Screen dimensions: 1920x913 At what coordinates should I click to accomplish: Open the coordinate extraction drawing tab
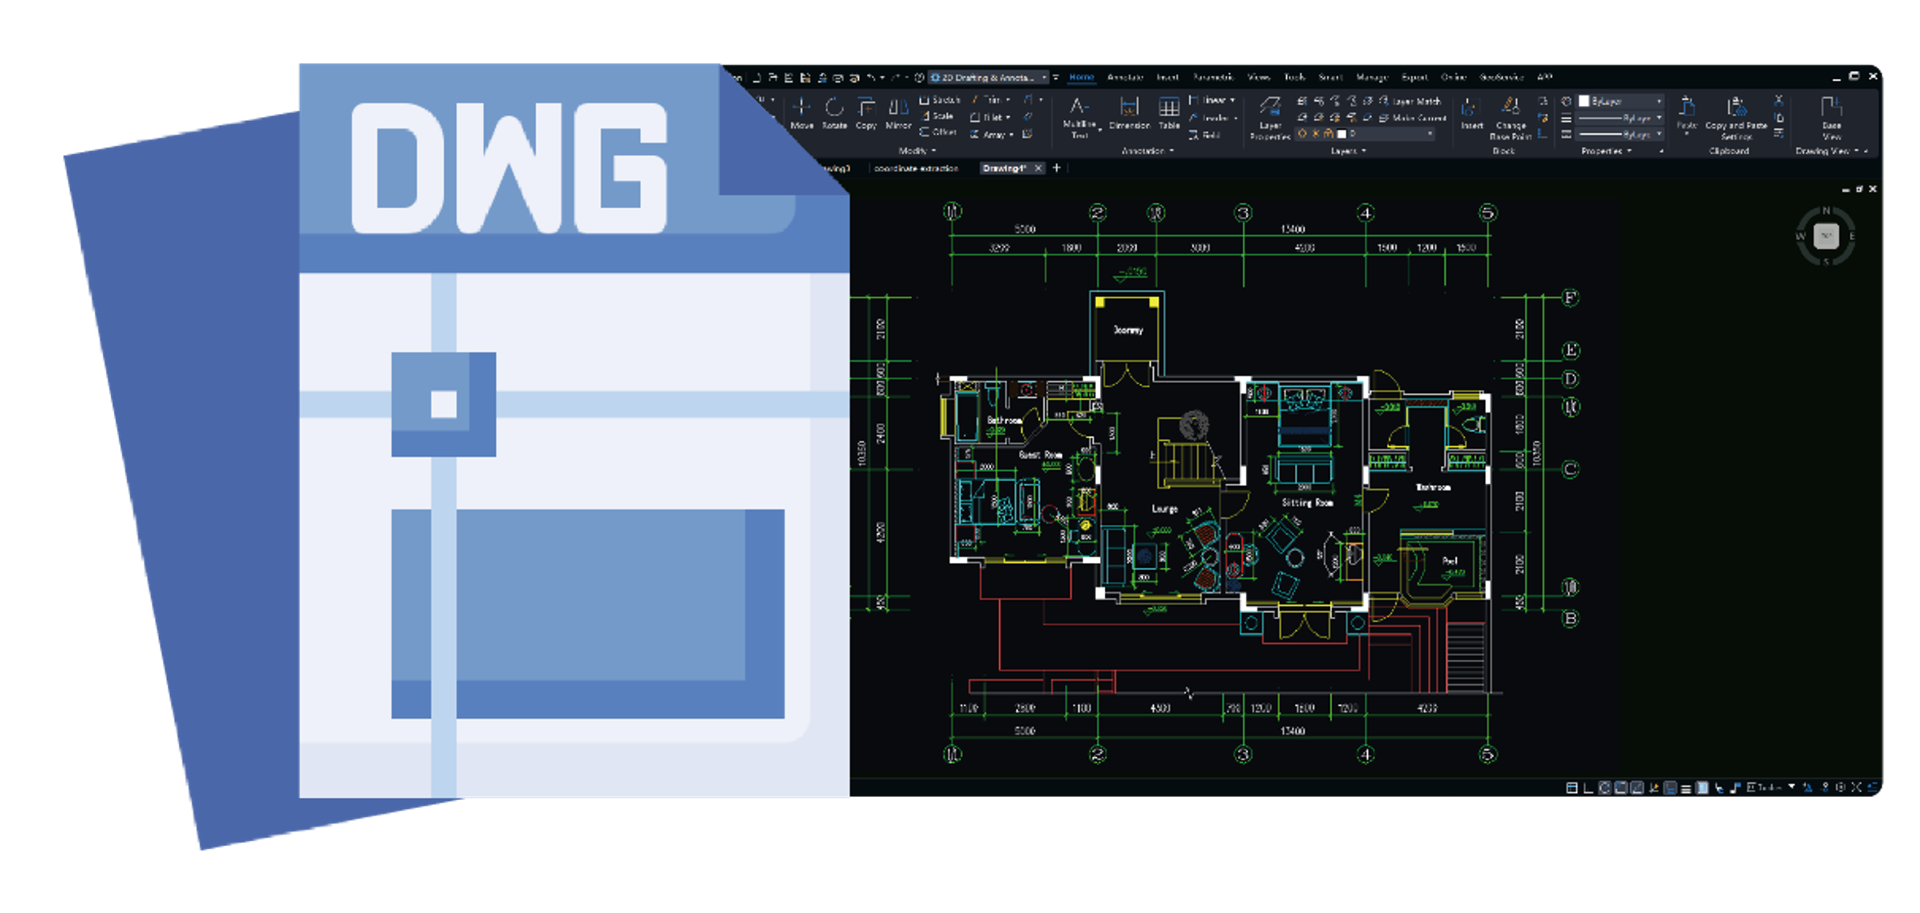tap(916, 168)
